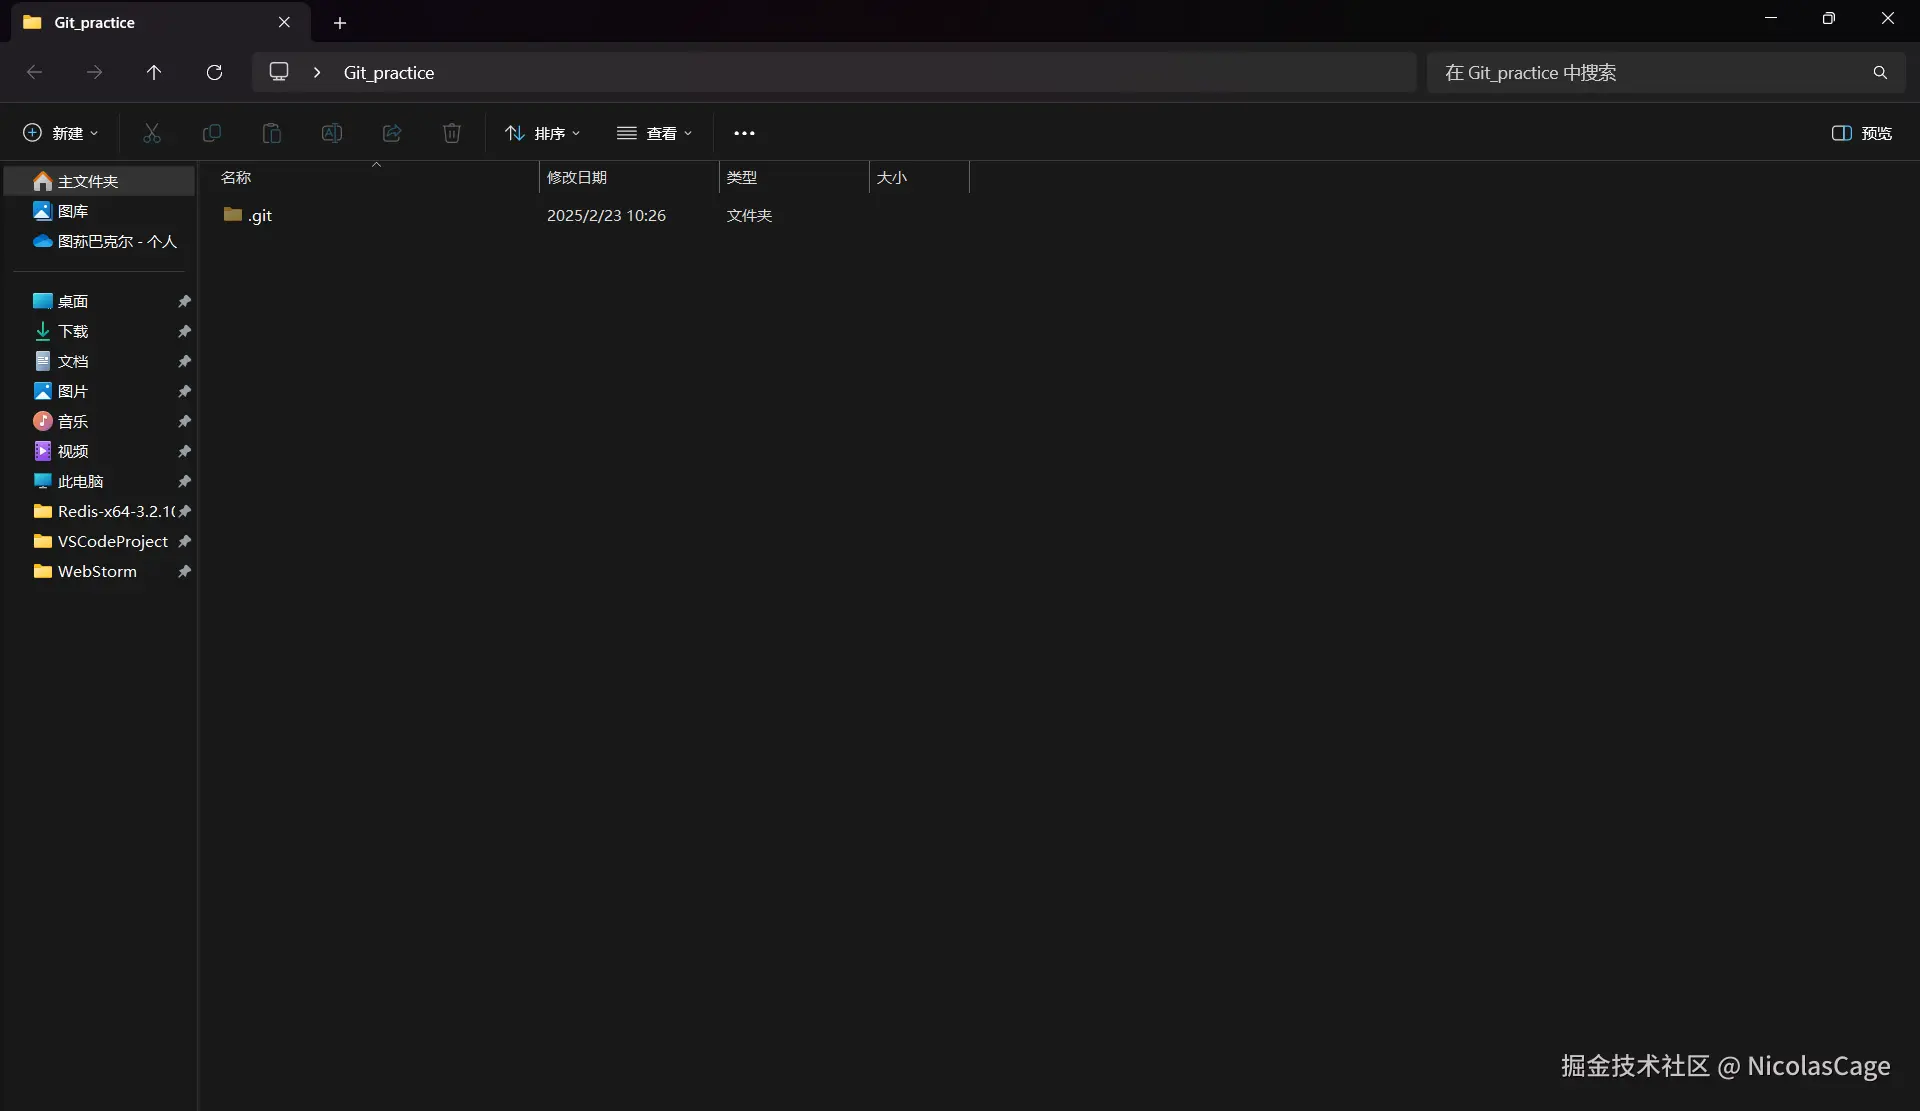Viewport: 1920px width, 1111px height.
Task: Open the three-dots more options menu
Action: pos(744,133)
